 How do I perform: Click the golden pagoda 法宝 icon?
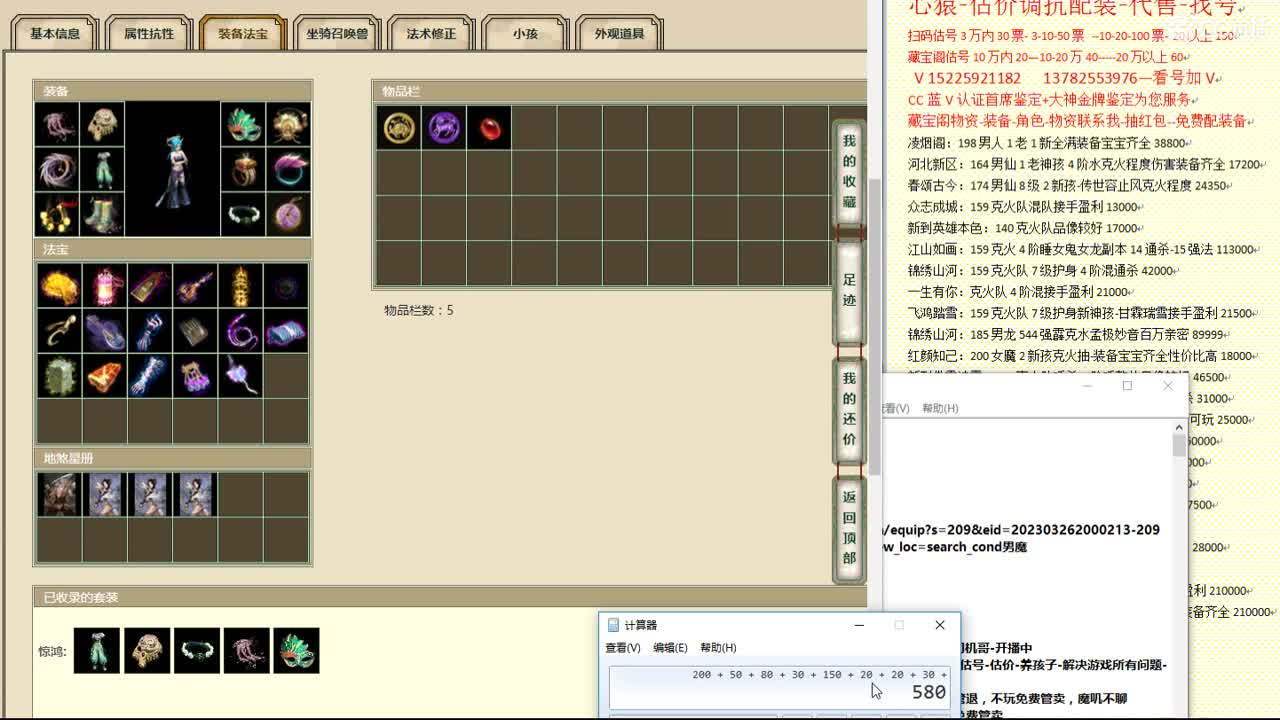[x=241, y=286]
